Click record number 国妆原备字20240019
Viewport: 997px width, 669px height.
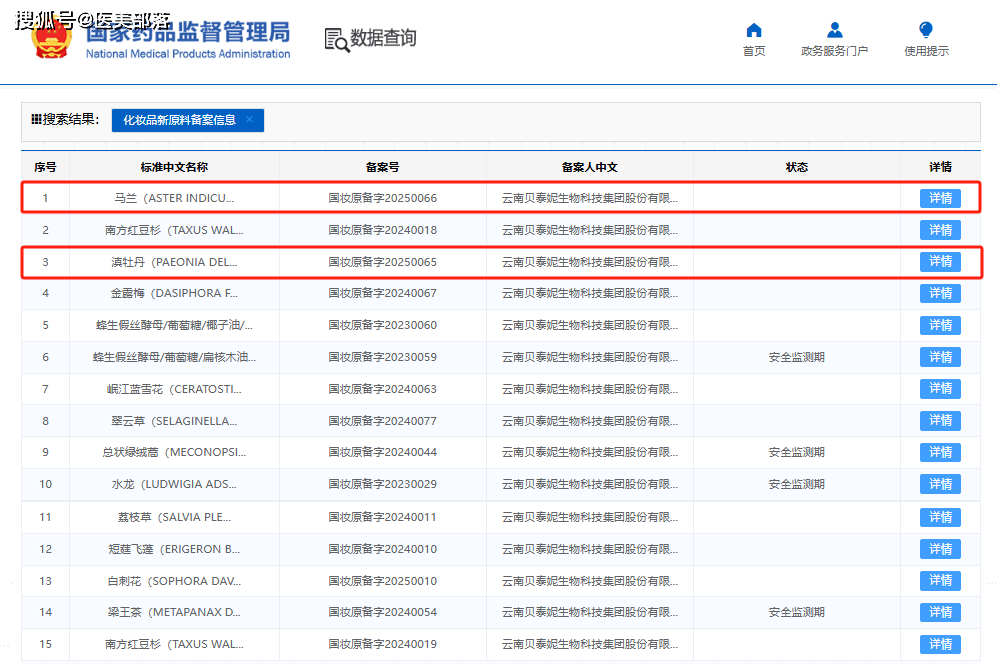[x=382, y=644]
